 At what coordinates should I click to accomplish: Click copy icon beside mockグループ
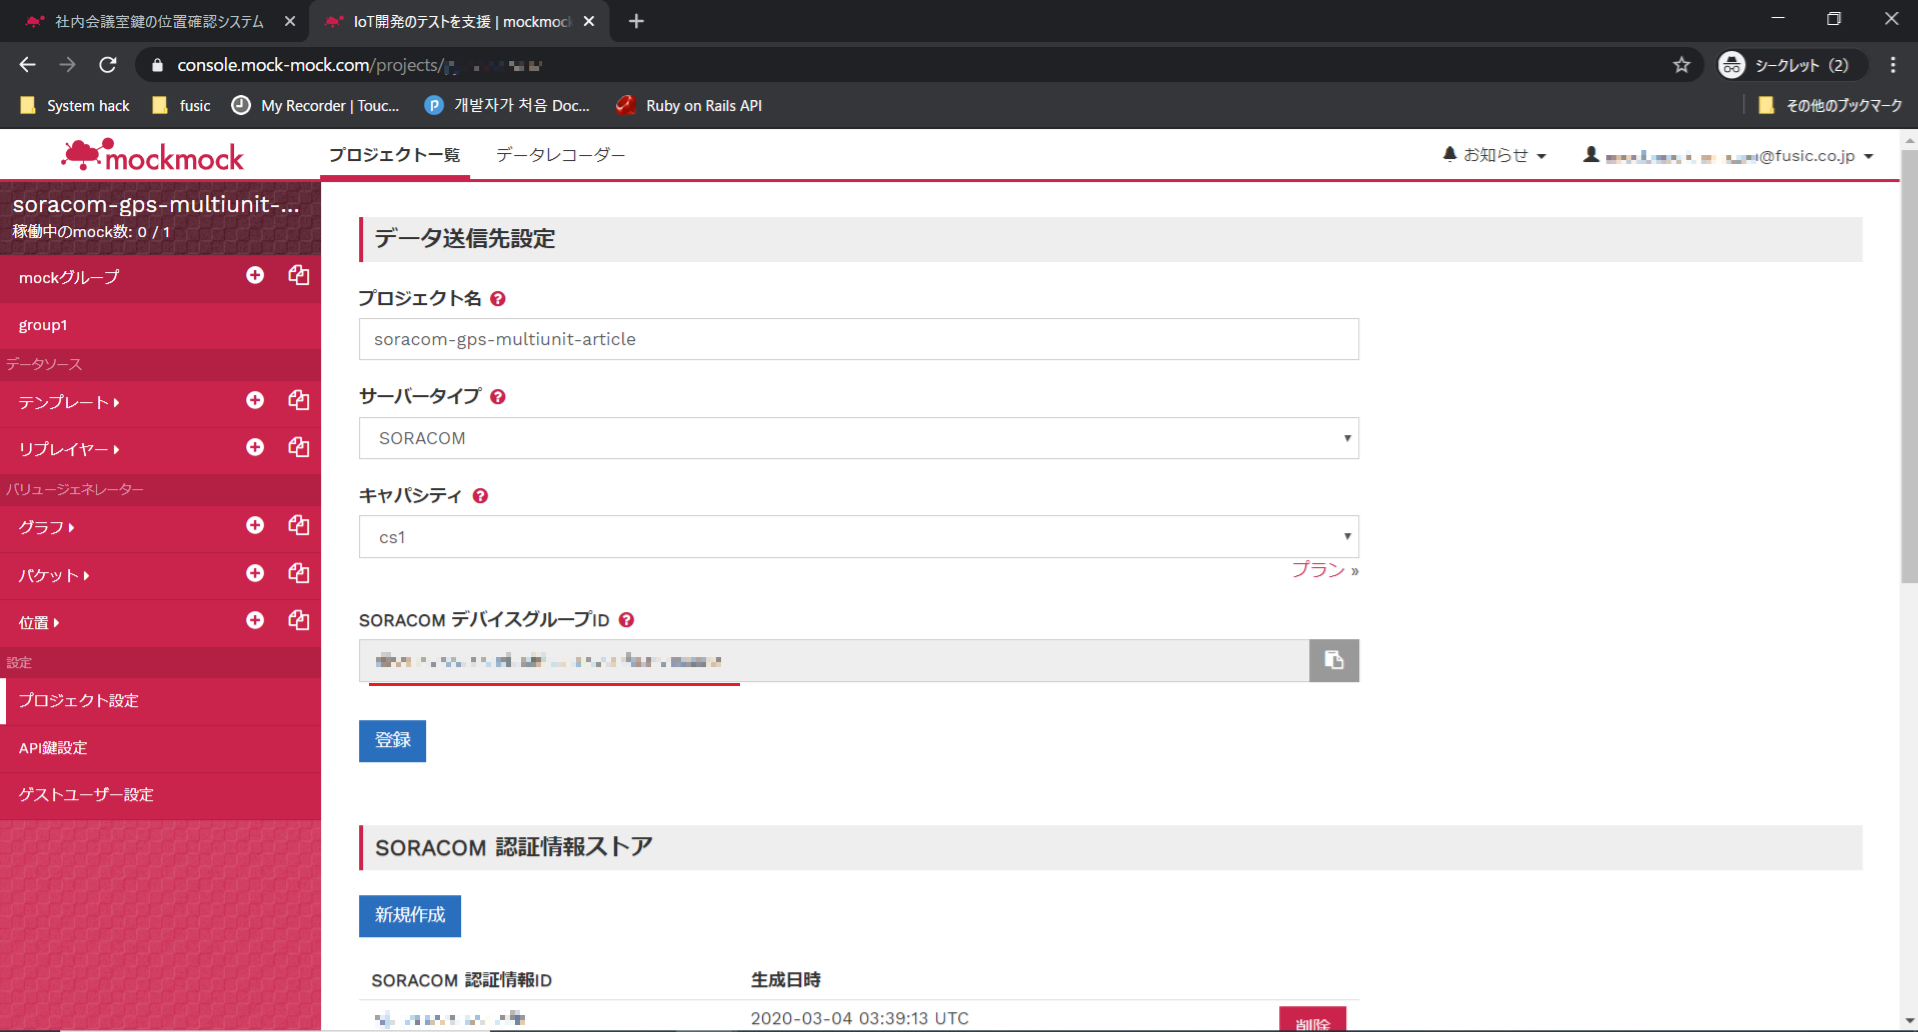298,275
